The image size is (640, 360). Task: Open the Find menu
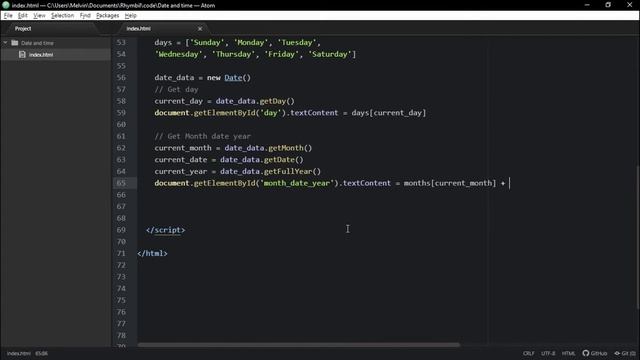click(x=85, y=16)
